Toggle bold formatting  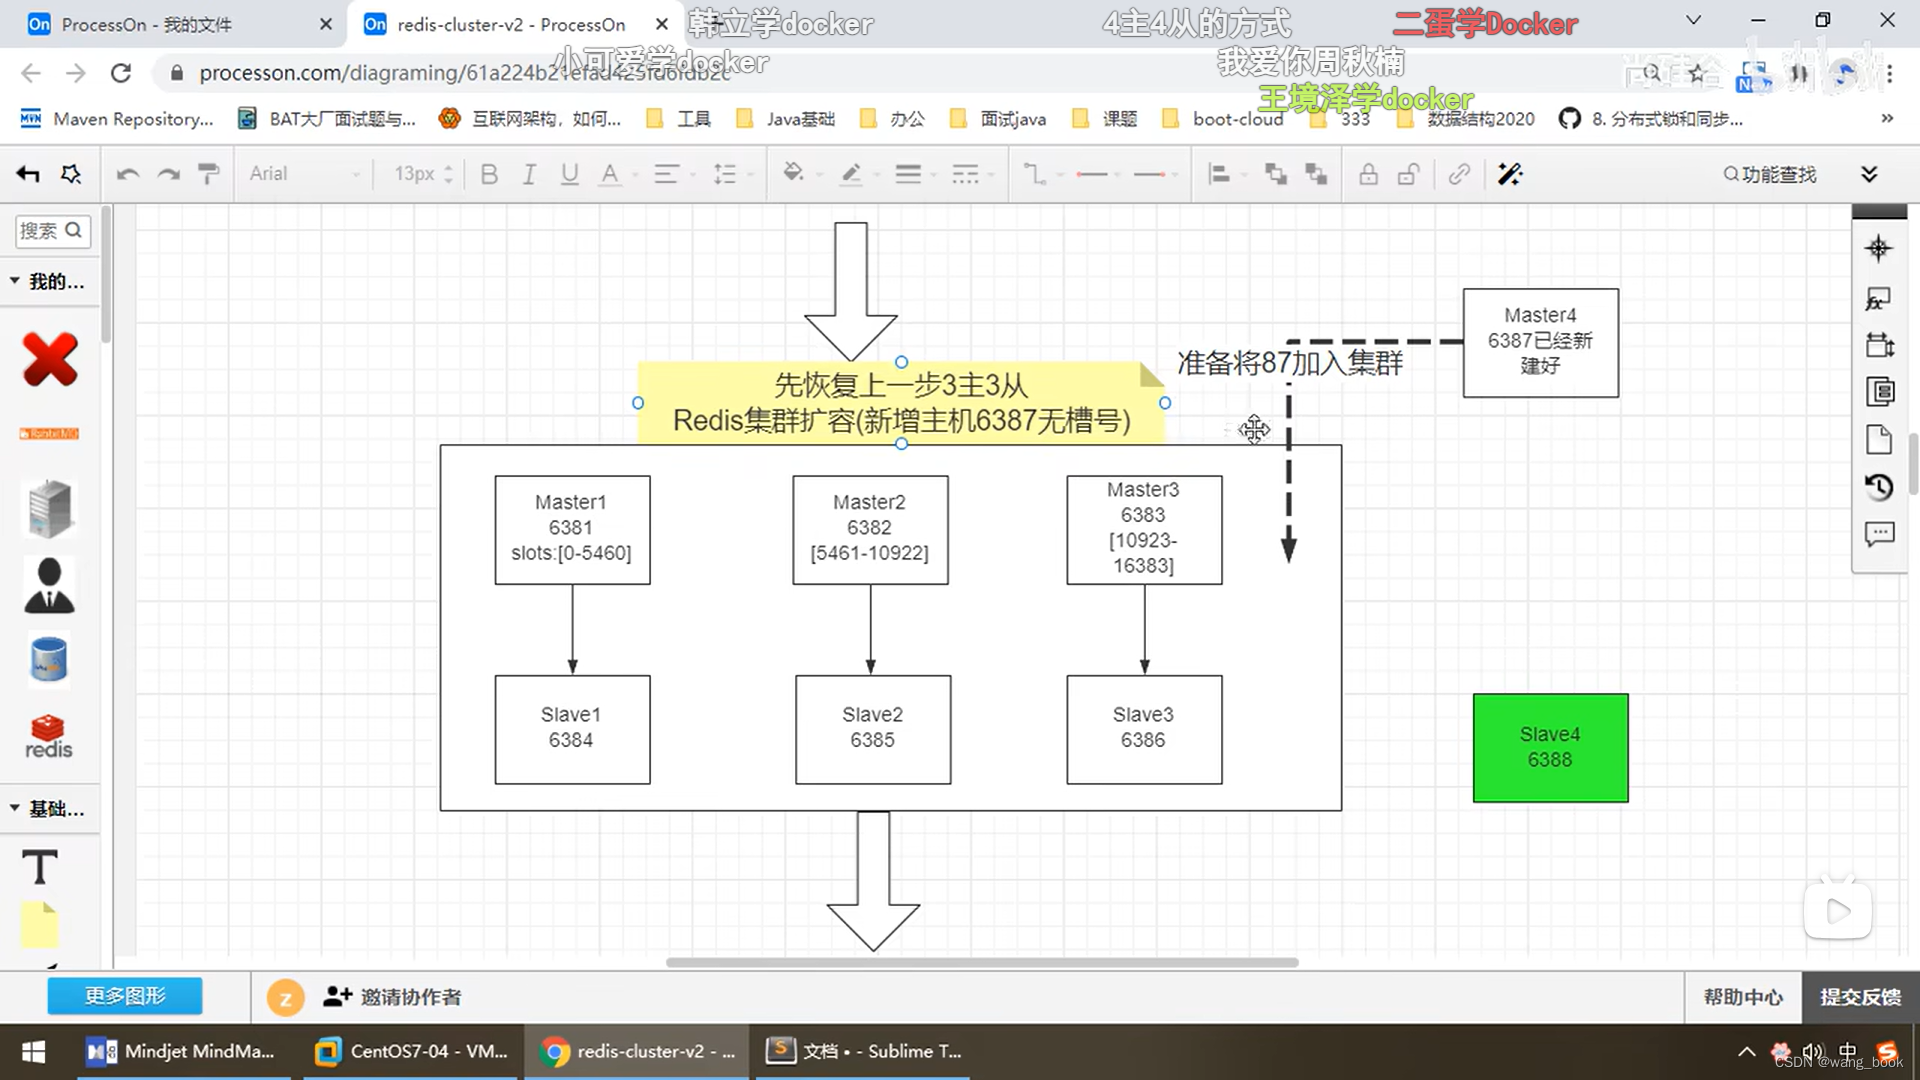coord(489,173)
